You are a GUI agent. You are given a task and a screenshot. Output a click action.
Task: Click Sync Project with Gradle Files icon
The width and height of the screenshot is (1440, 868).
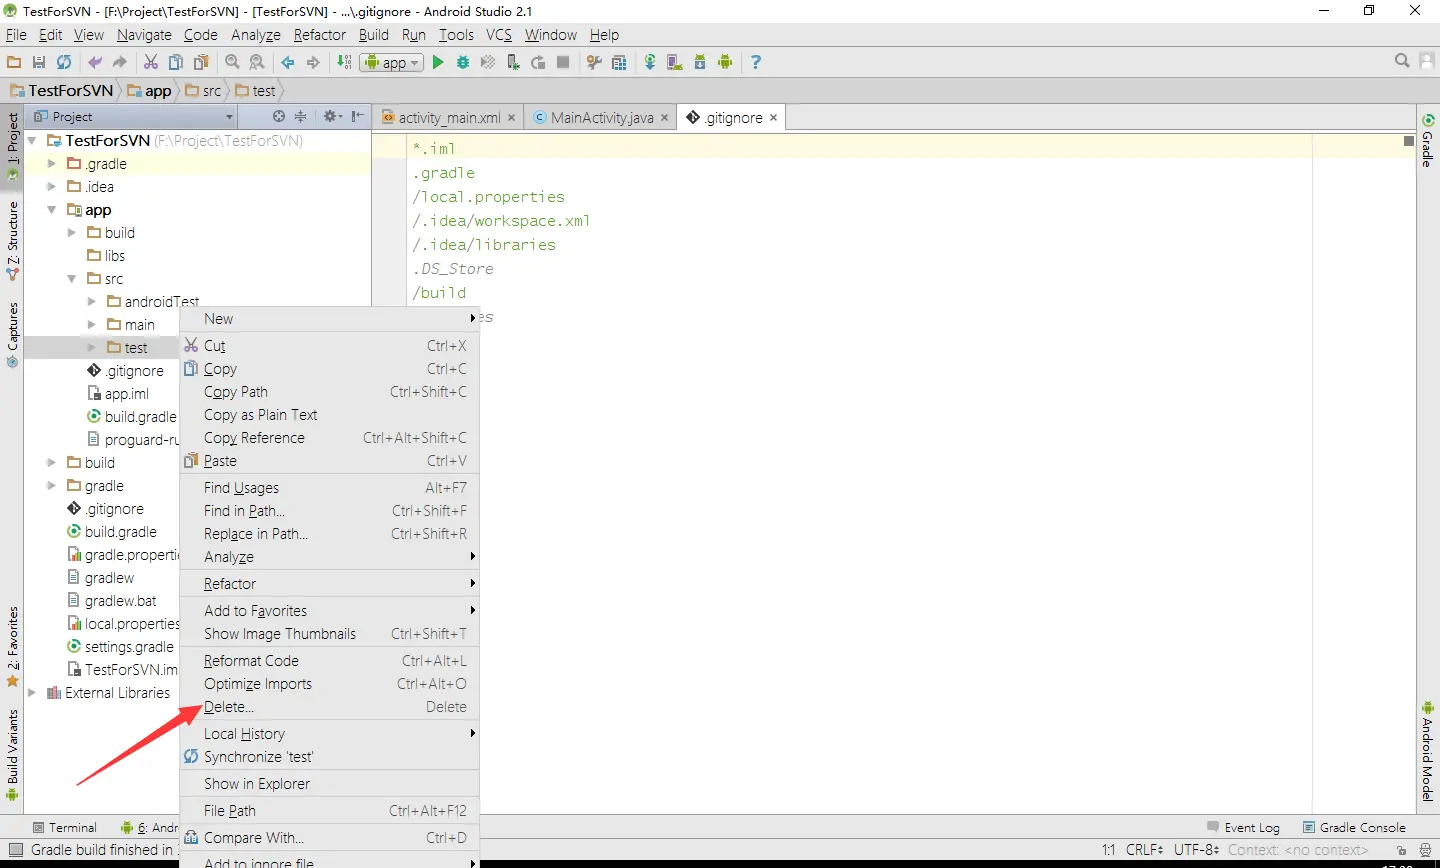coord(650,62)
